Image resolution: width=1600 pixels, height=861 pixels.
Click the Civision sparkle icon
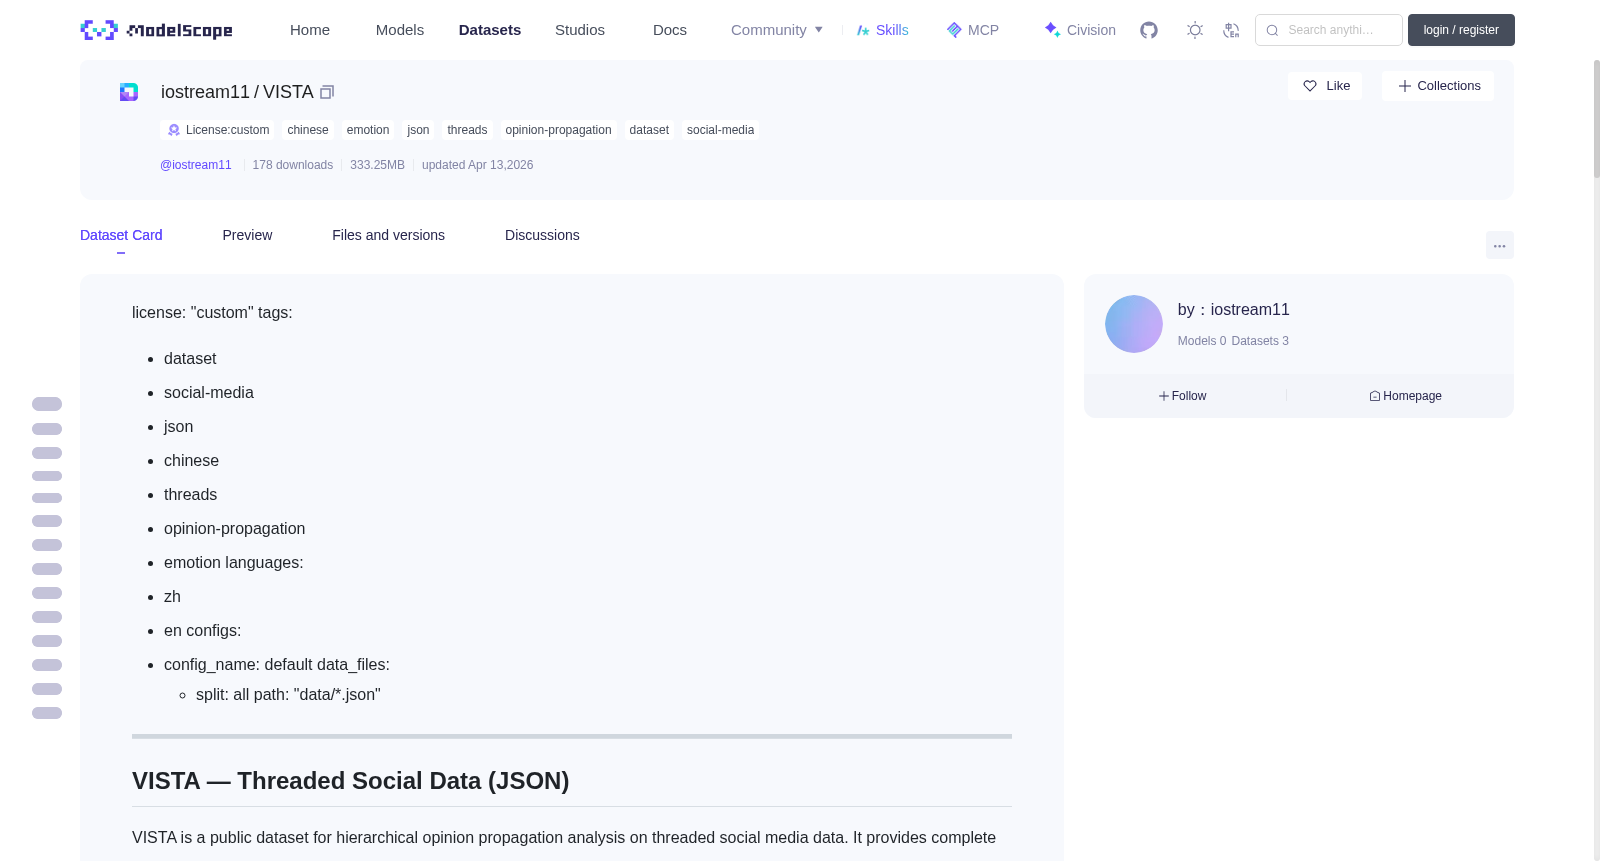[1052, 30]
